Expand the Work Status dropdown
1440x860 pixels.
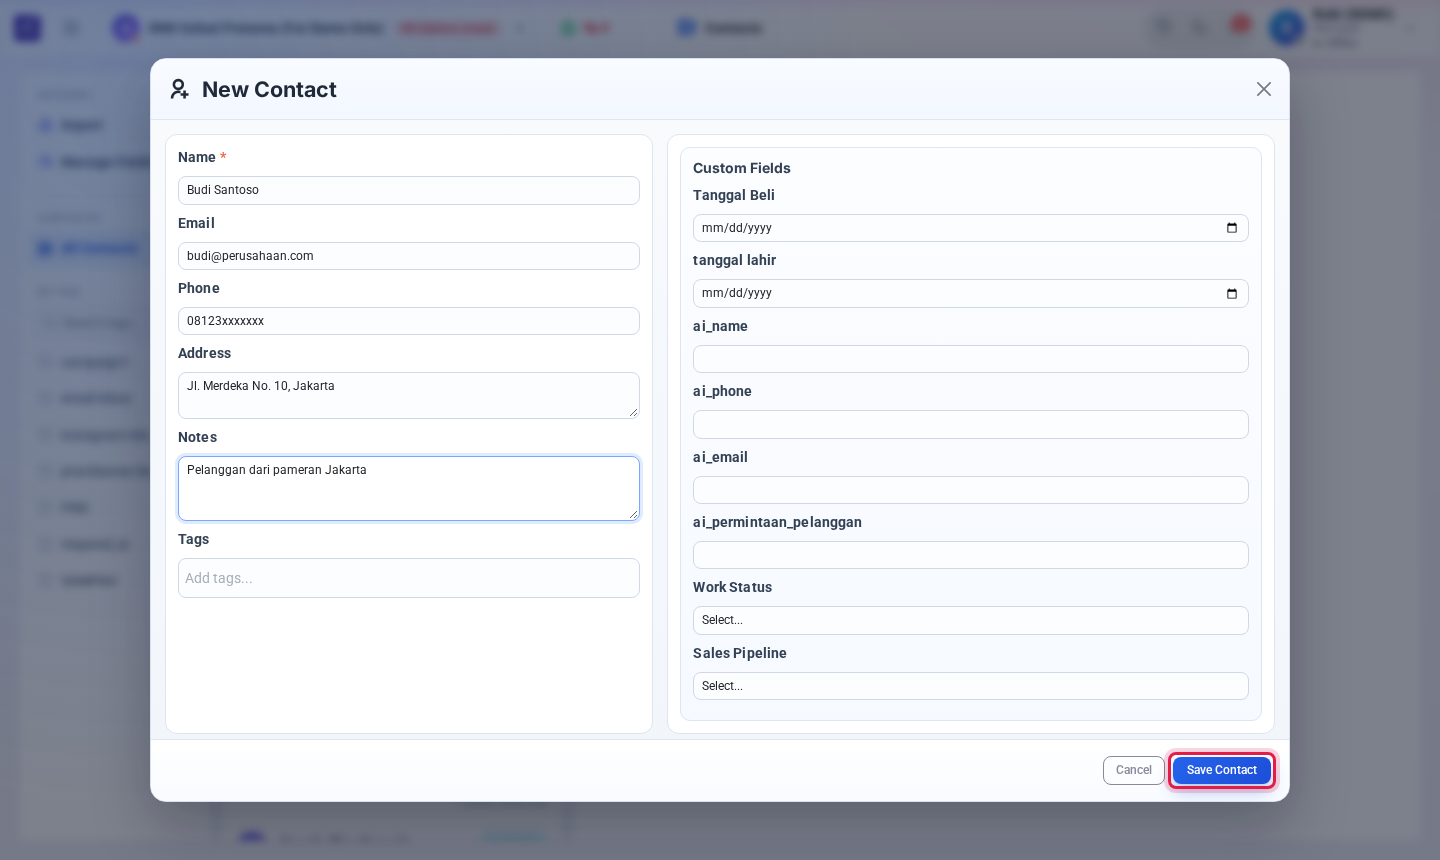tap(970, 620)
